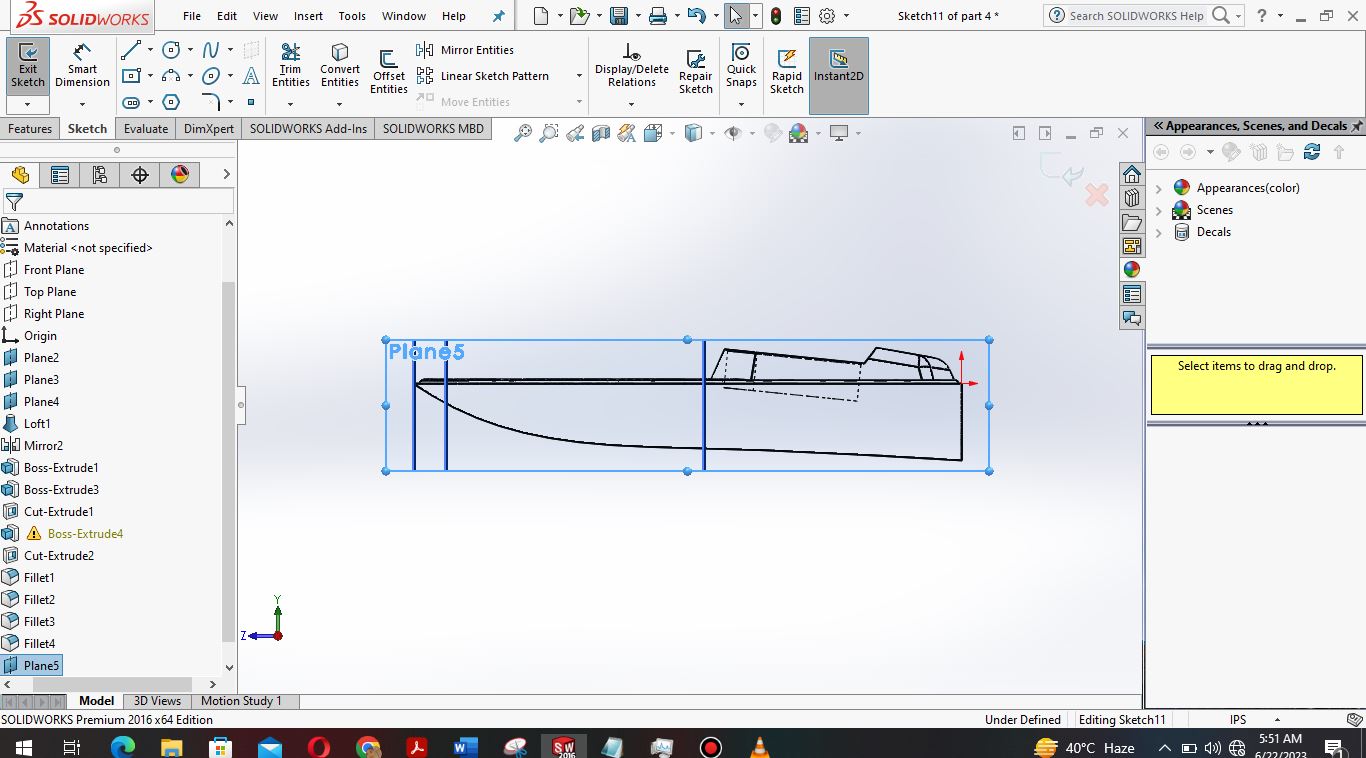The image size is (1366, 758).
Task: Click the Search SOLIDWORKS Help field
Action: (1136, 16)
